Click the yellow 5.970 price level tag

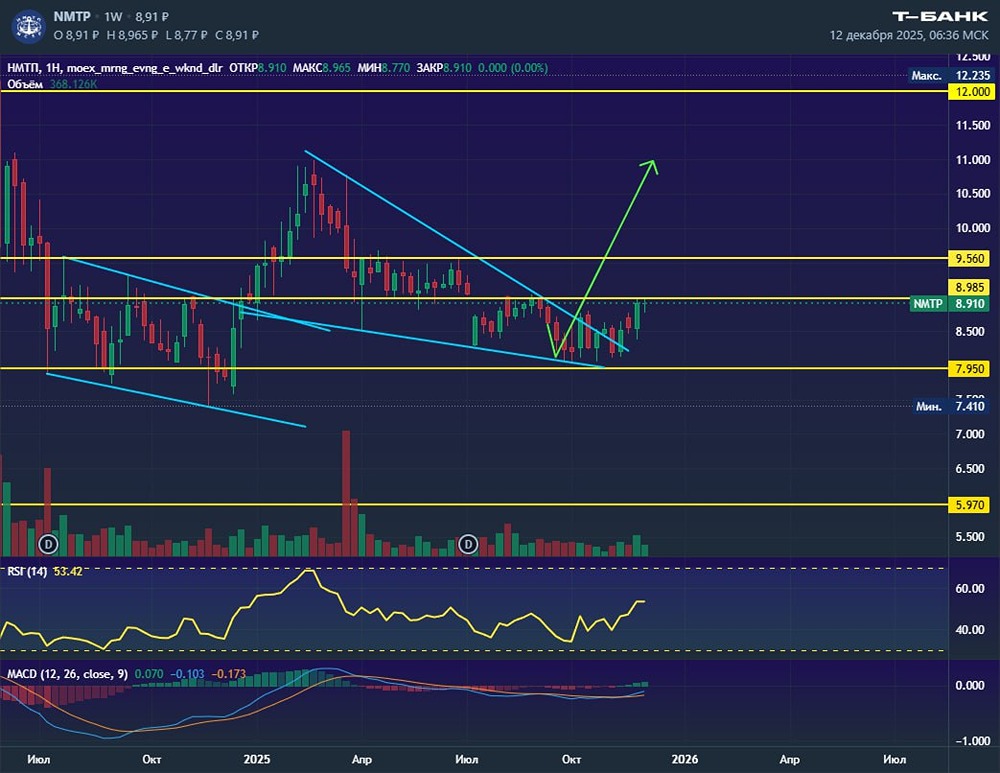coord(970,504)
